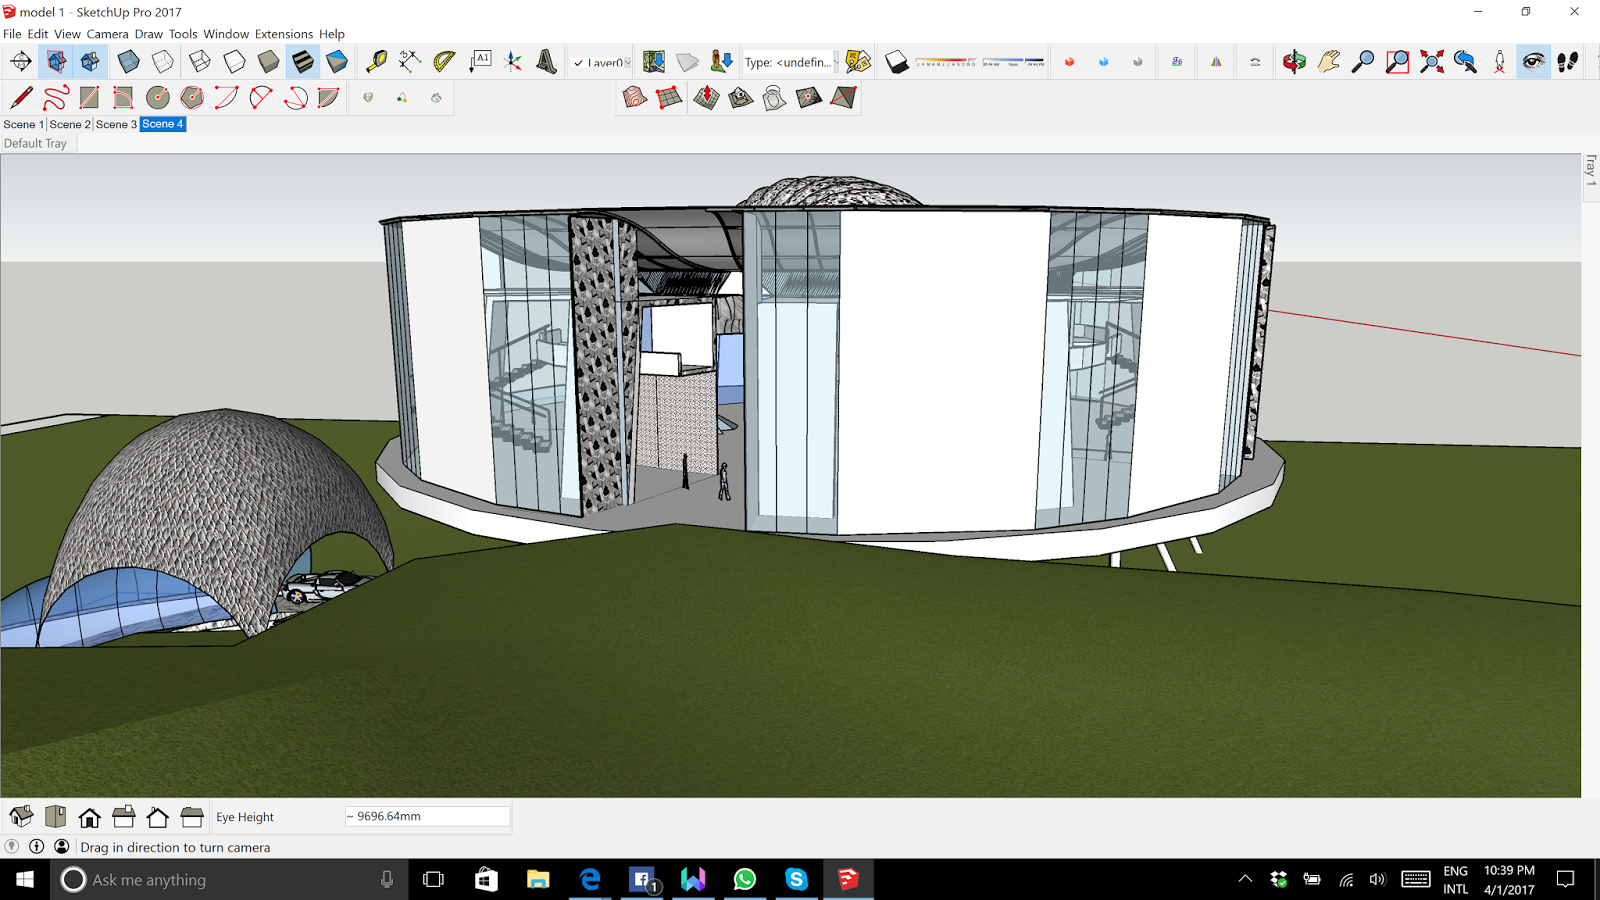The height and width of the screenshot is (900, 1600).
Task: Click the Eye Height input field
Action: pos(427,816)
